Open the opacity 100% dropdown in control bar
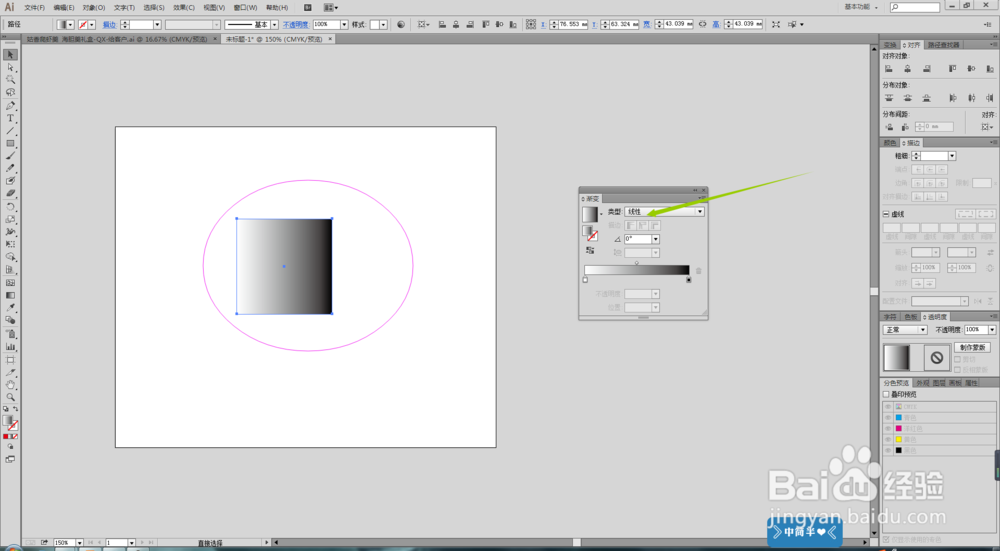This screenshot has height=551, width=1000. tap(344, 24)
